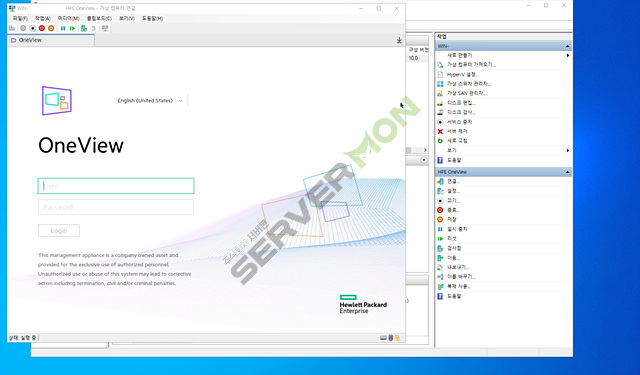
Task: Focus the Password input field
Action: click(116, 207)
